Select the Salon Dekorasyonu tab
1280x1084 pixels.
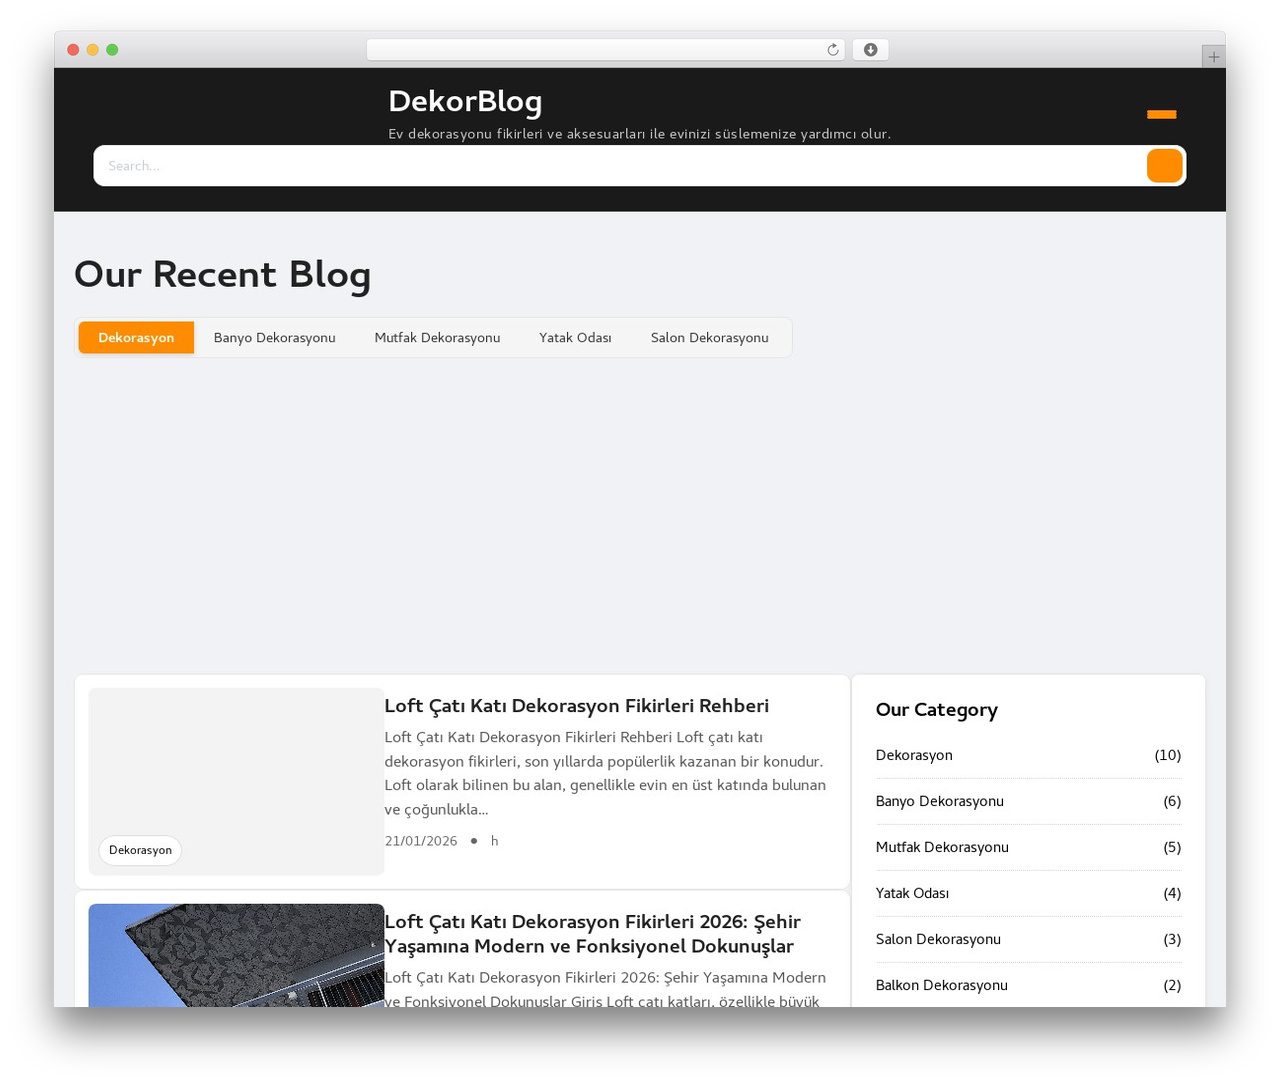[709, 337]
